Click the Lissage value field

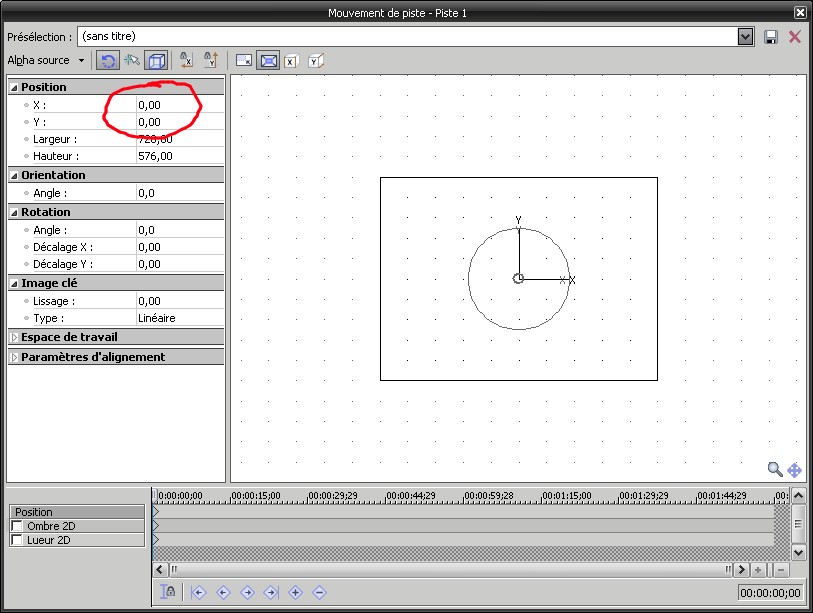click(x=180, y=301)
